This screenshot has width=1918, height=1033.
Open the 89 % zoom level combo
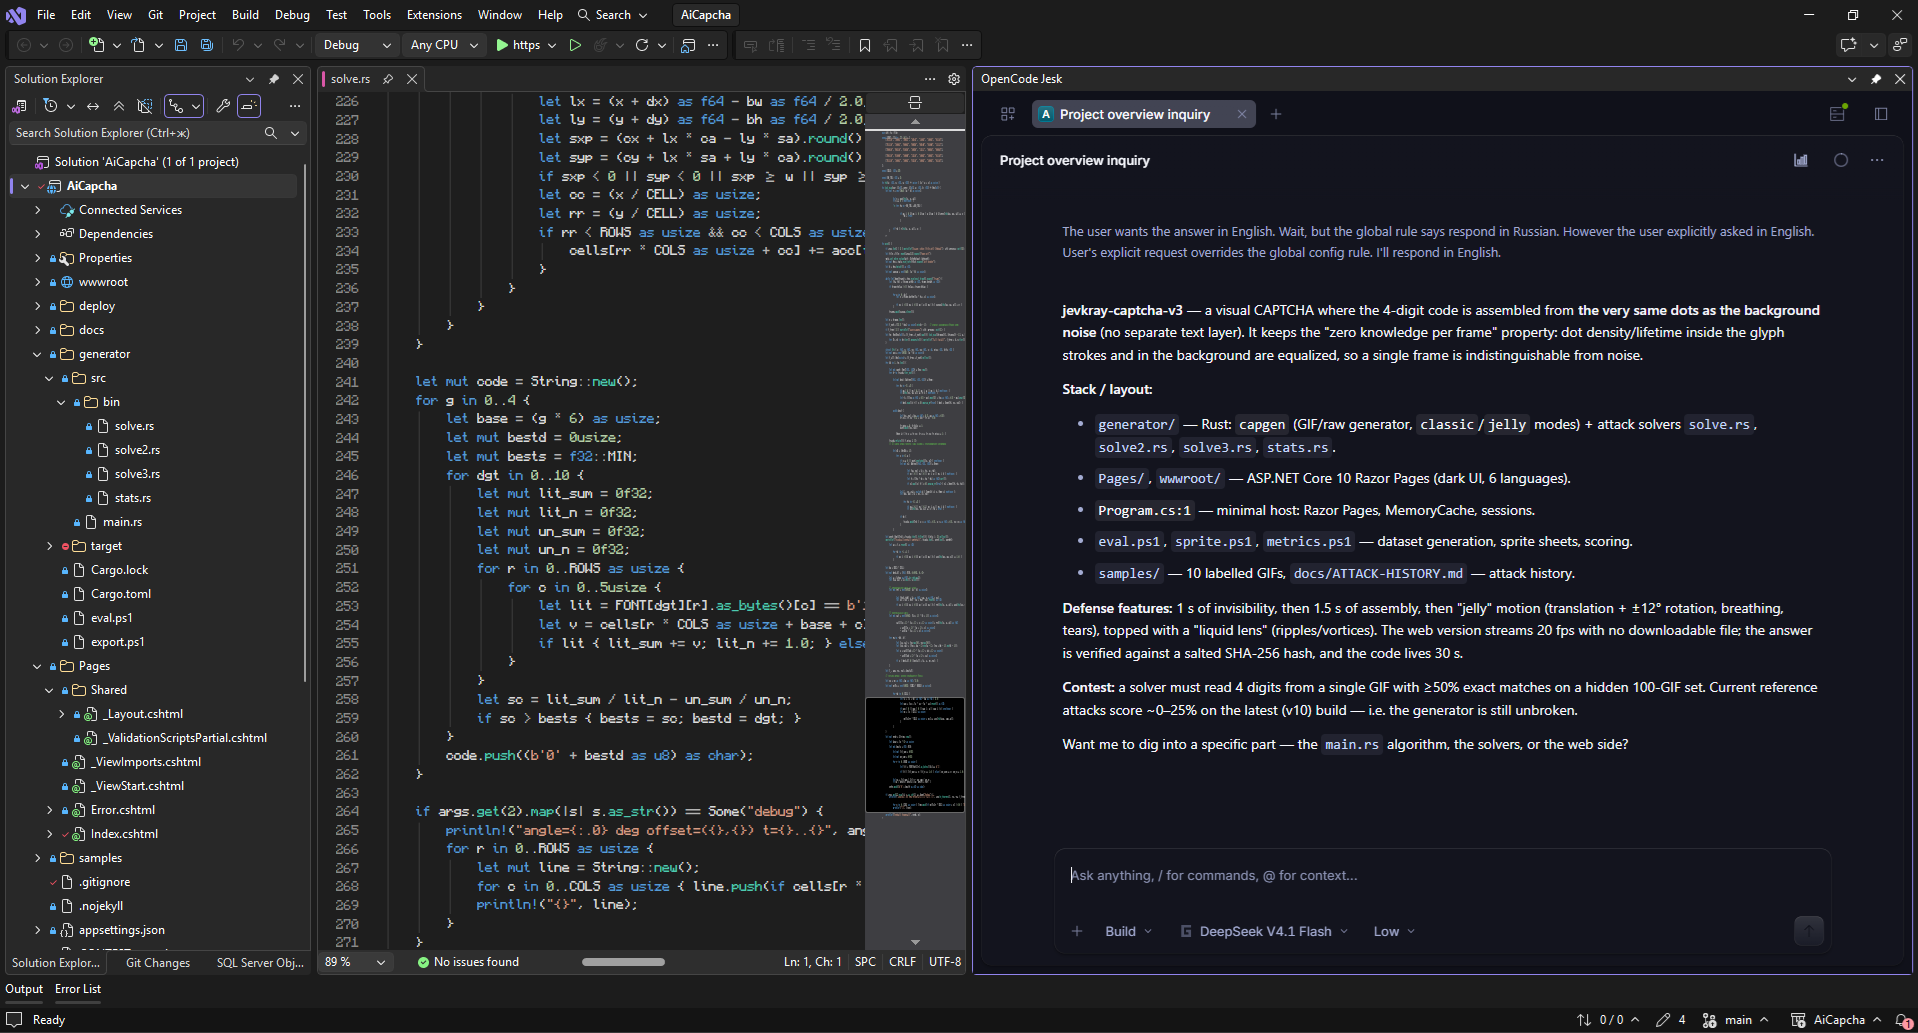(x=354, y=962)
